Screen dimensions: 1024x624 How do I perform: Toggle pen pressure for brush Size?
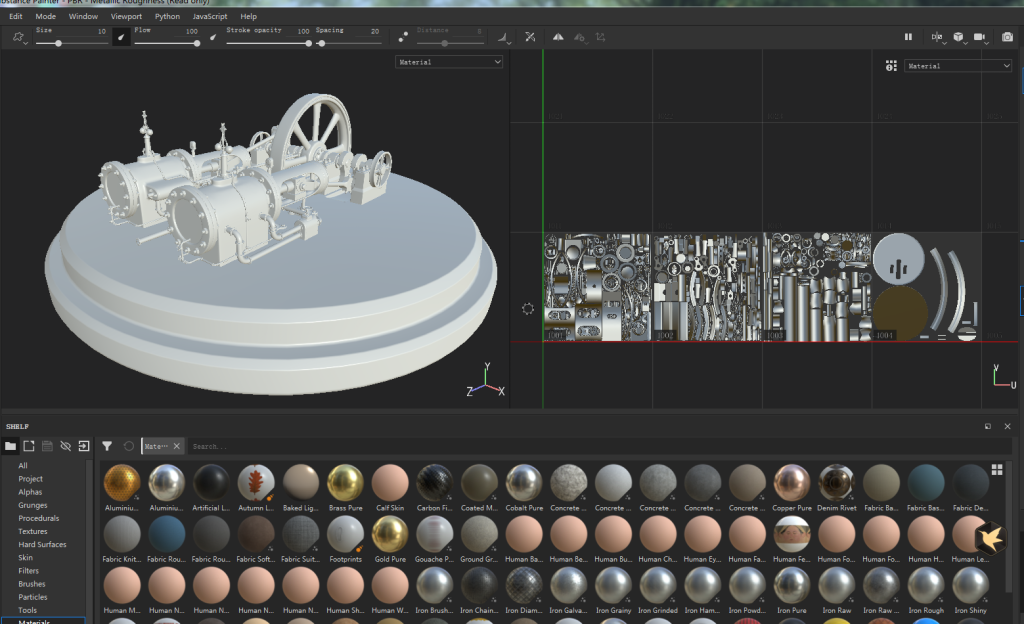coord(121,37)
